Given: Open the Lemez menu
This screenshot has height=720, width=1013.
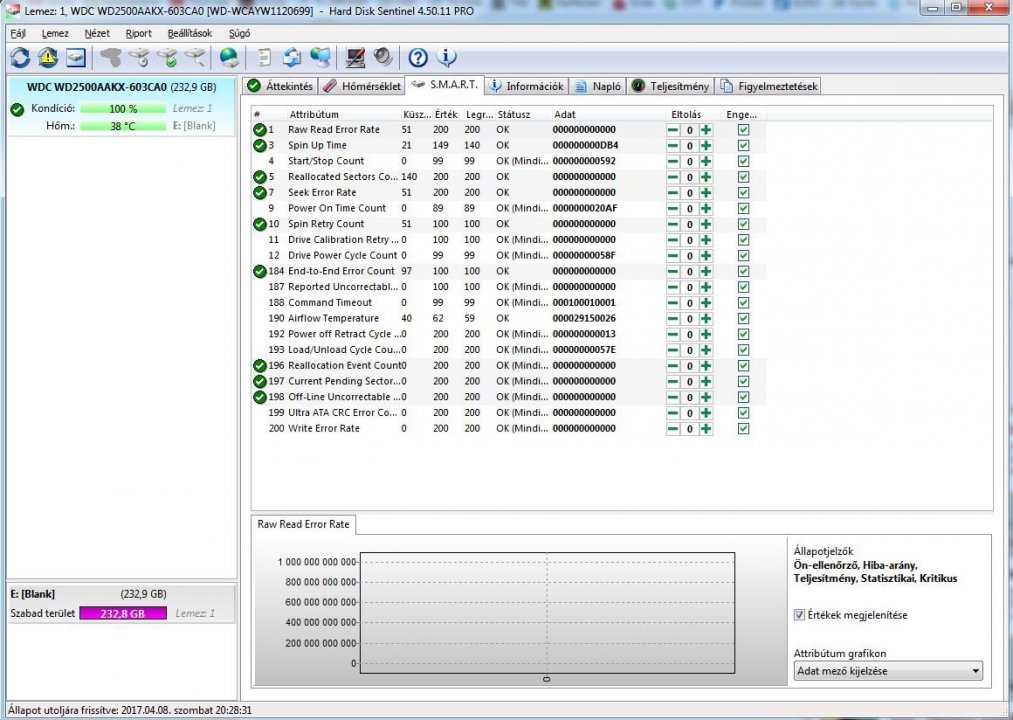Looking at the screenshot, I should tap(55, 34).
